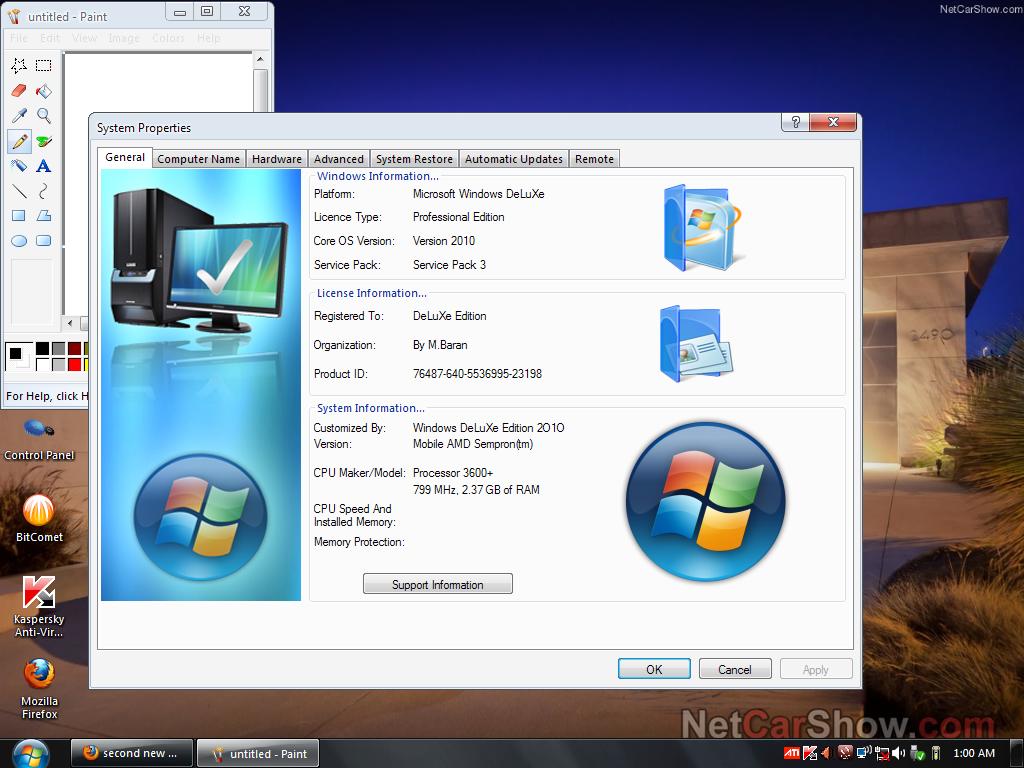Select the Polygon shape tool
This screenshot has height=768, width=1024.
click(44, 216)
